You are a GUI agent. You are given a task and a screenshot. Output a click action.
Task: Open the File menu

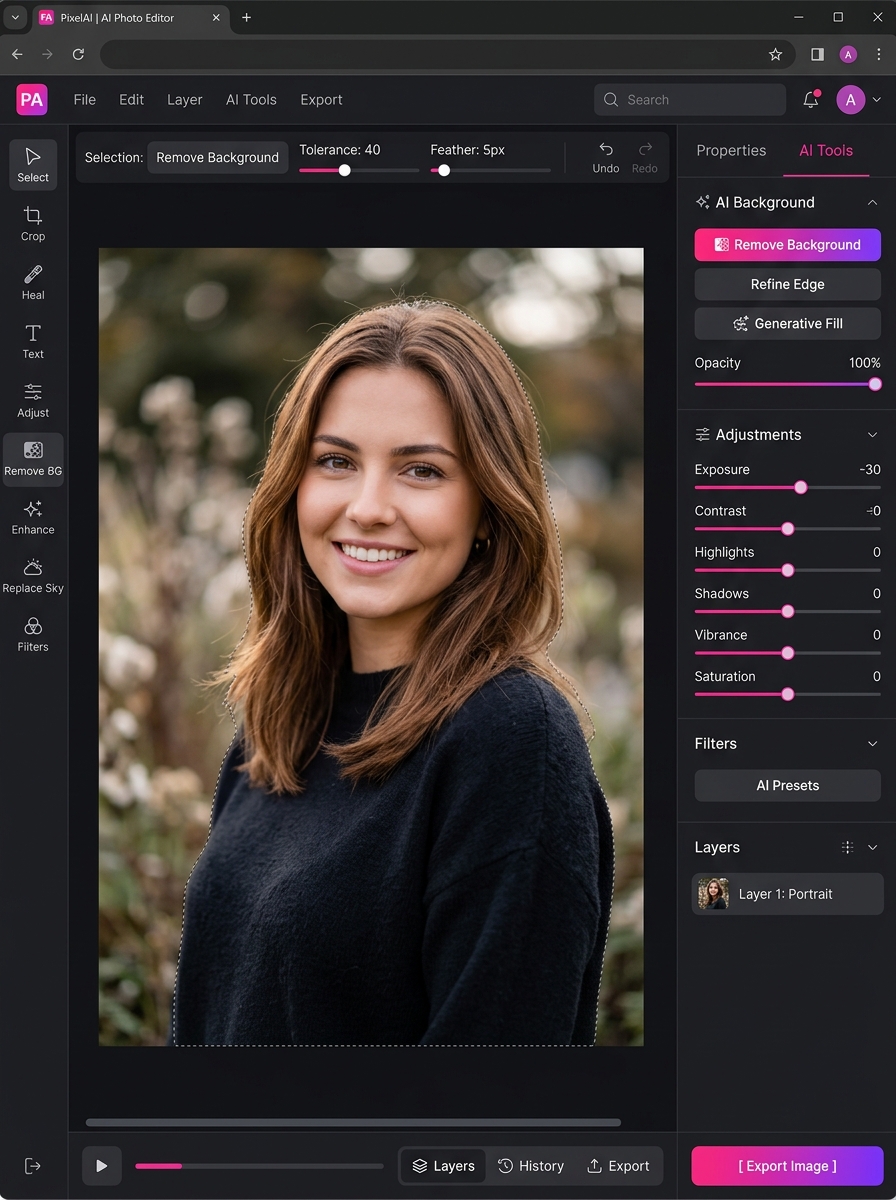(85, 99)
